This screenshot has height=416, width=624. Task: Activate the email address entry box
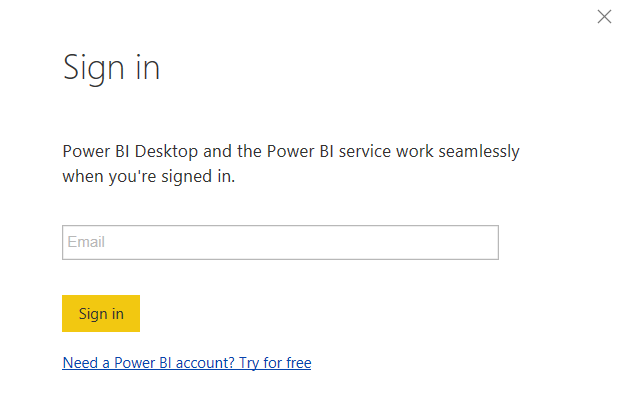click(280, 242)
